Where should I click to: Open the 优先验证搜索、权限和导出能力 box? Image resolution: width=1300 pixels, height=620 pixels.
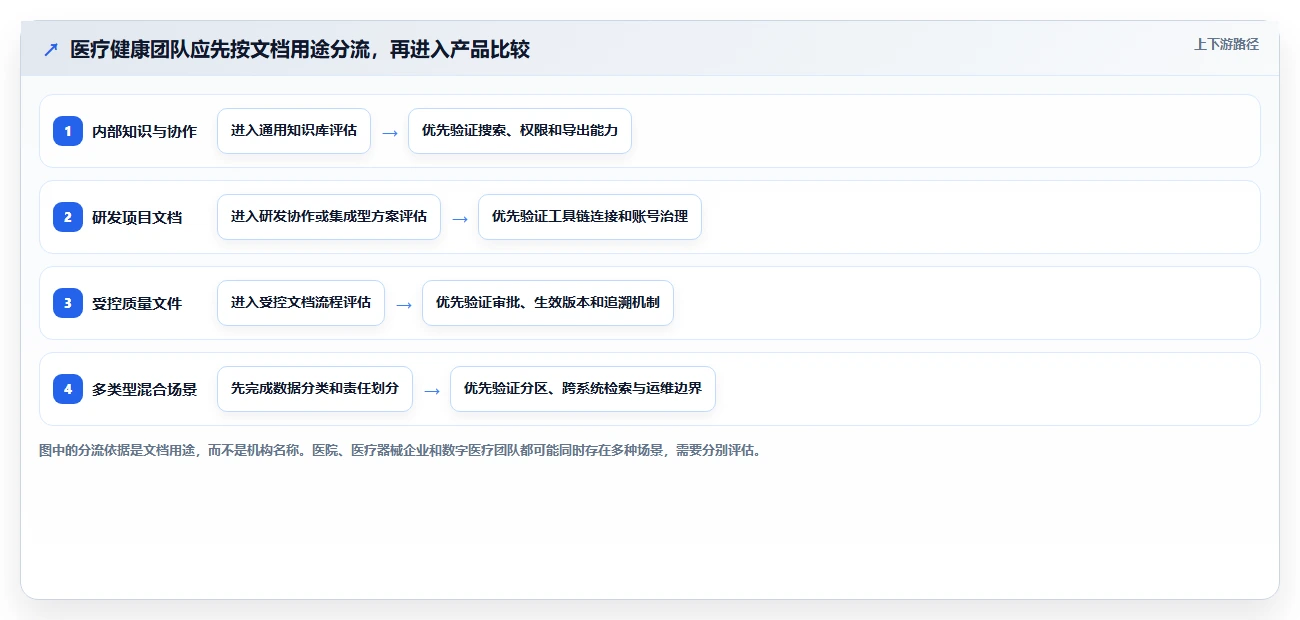point(520,131)
